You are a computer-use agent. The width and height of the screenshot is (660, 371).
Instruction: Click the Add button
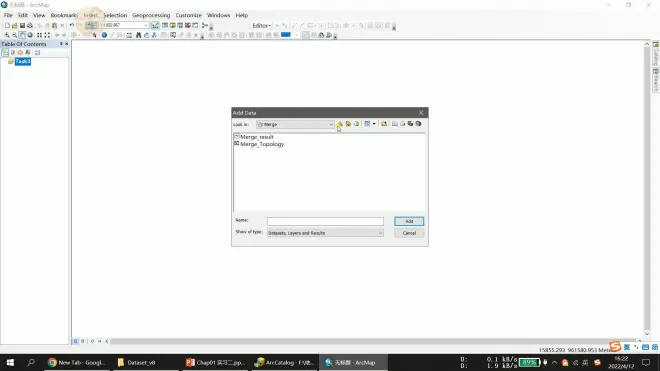point(409,221)
